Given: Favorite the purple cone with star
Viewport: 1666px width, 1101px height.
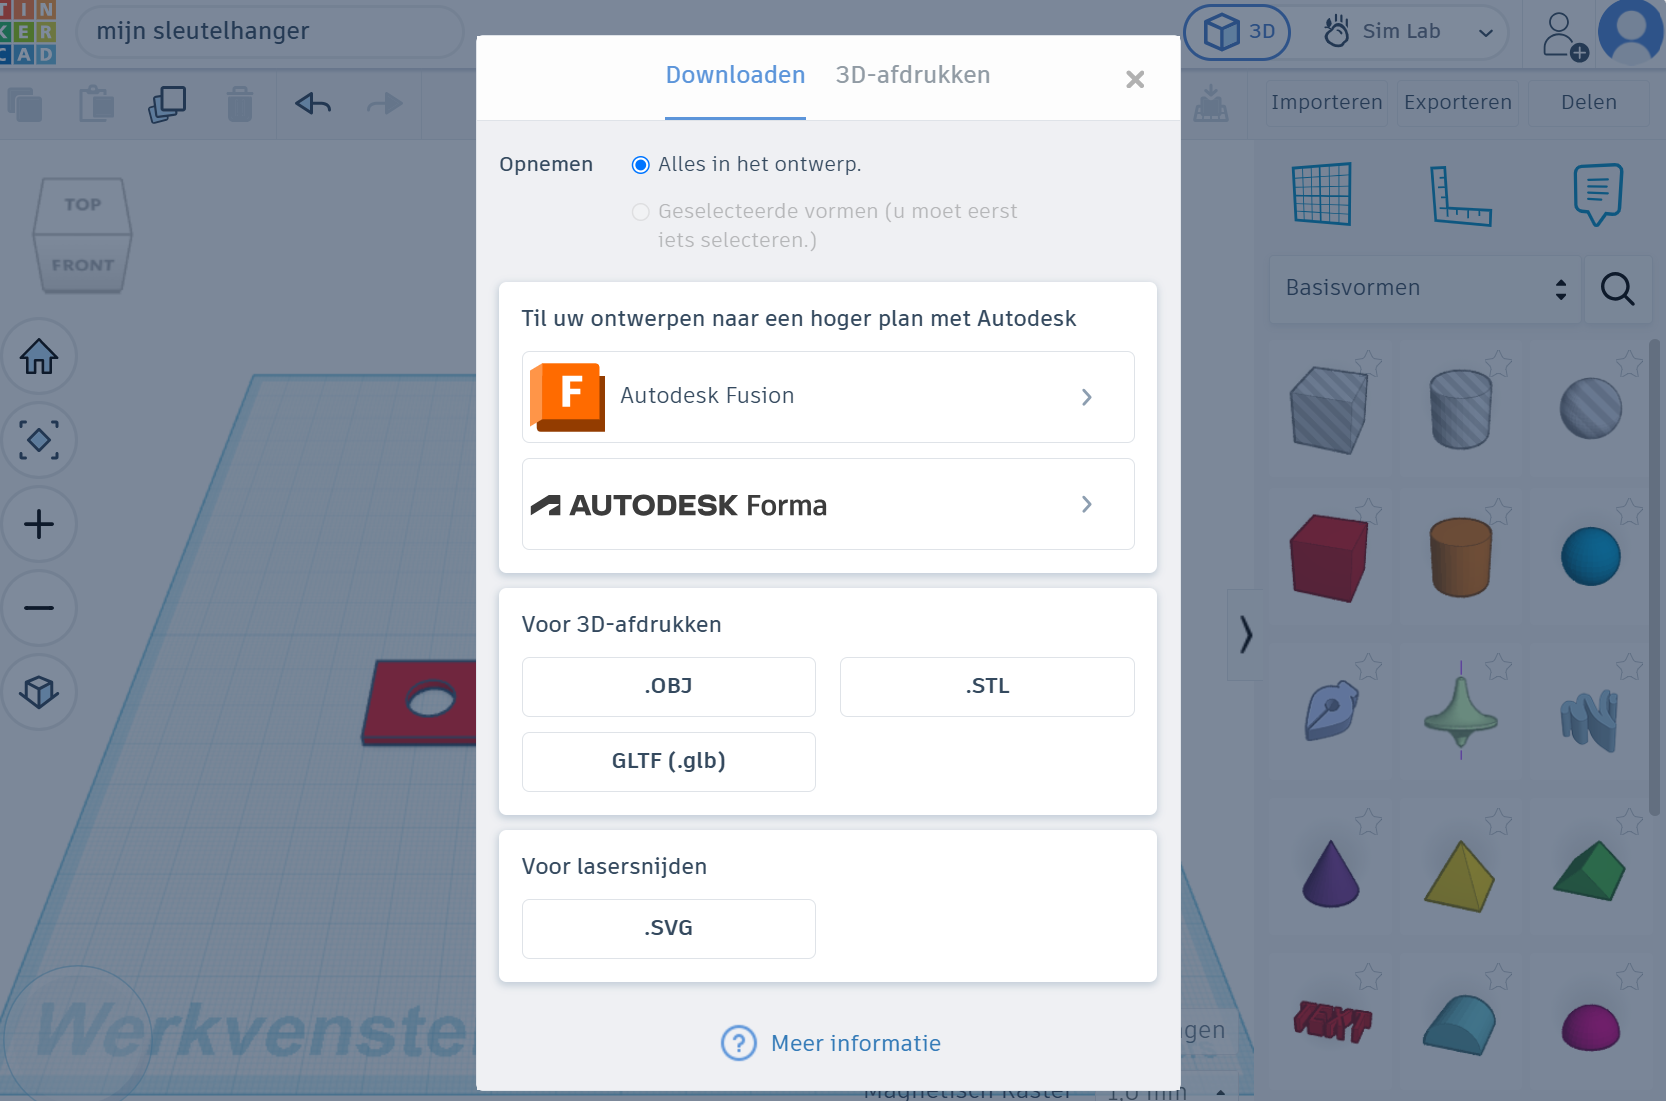Looking at the screenshot, I should [x=1368, y=822].
